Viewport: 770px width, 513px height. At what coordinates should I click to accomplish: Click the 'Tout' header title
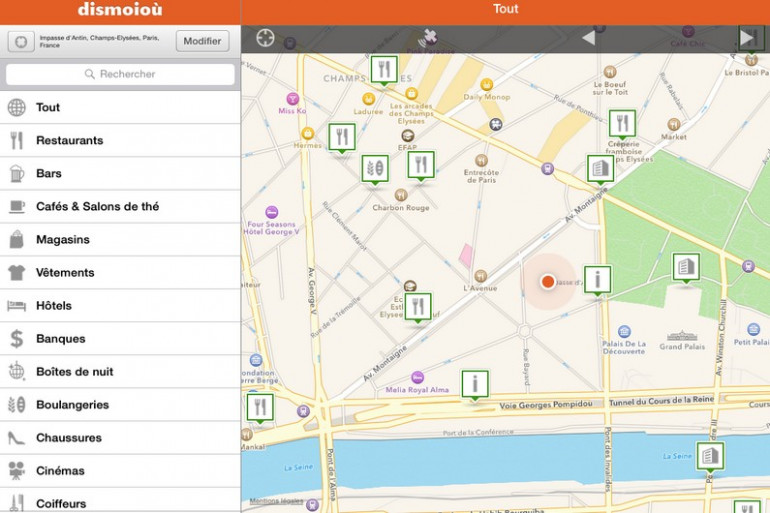point(505,9)
